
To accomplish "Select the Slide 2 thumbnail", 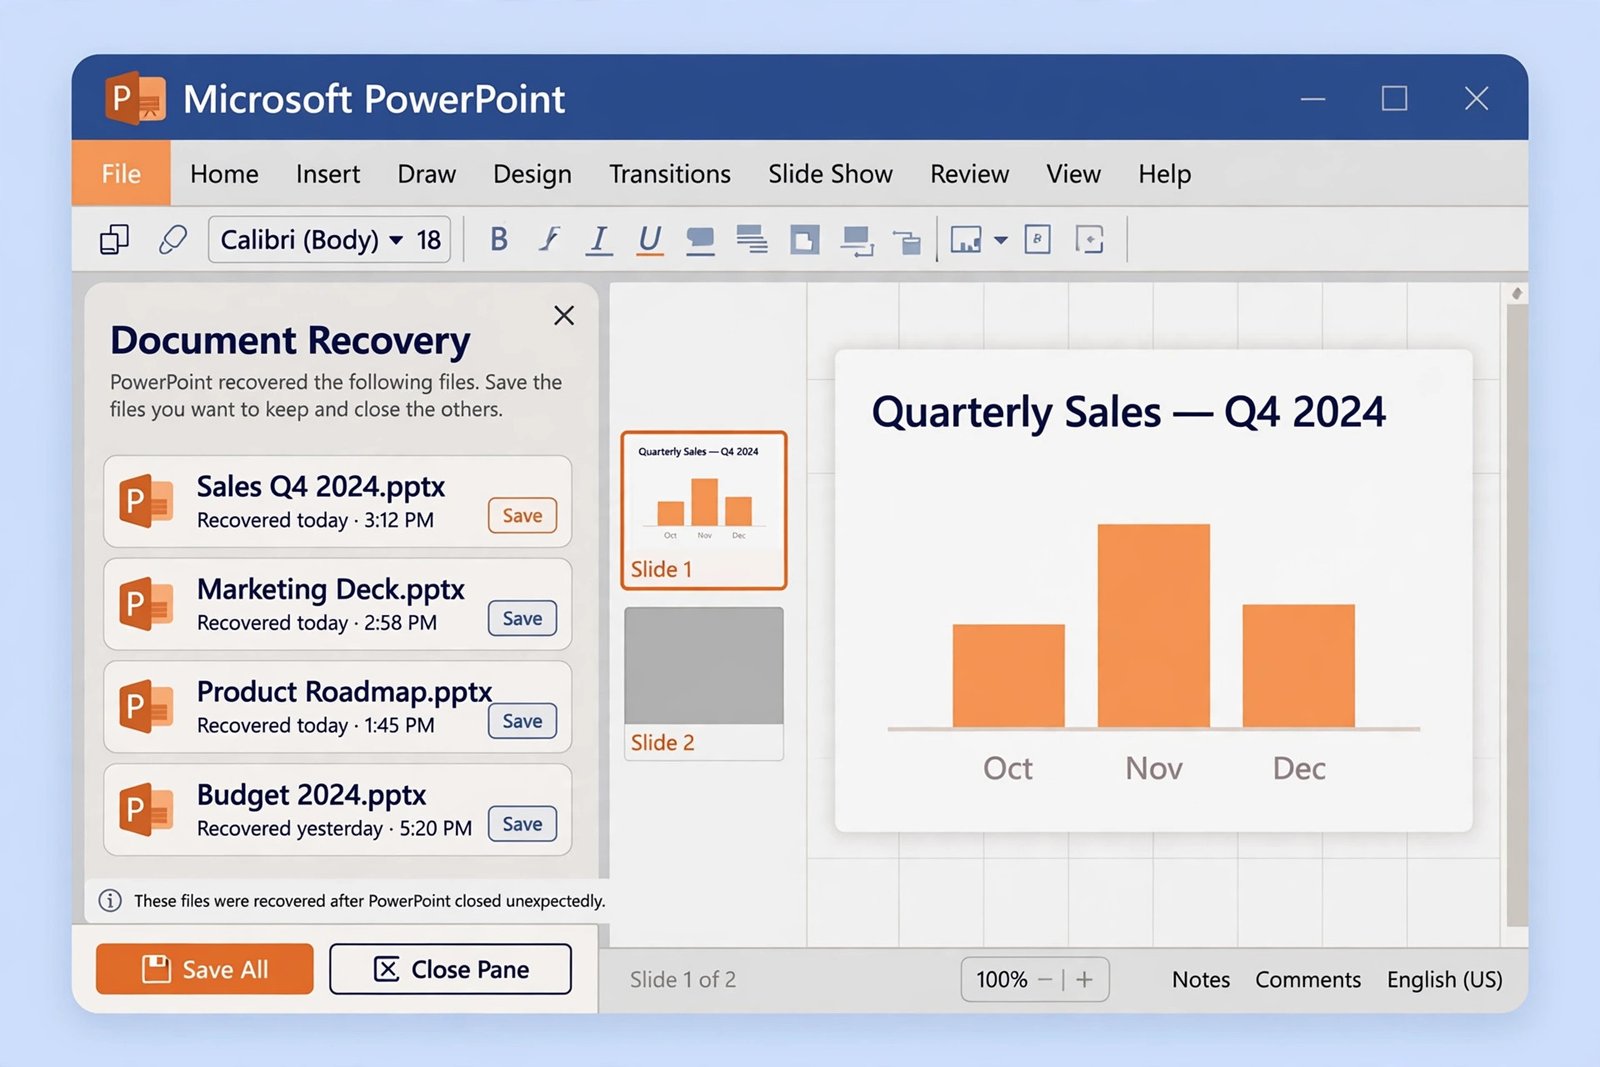I will pos(704,683).
